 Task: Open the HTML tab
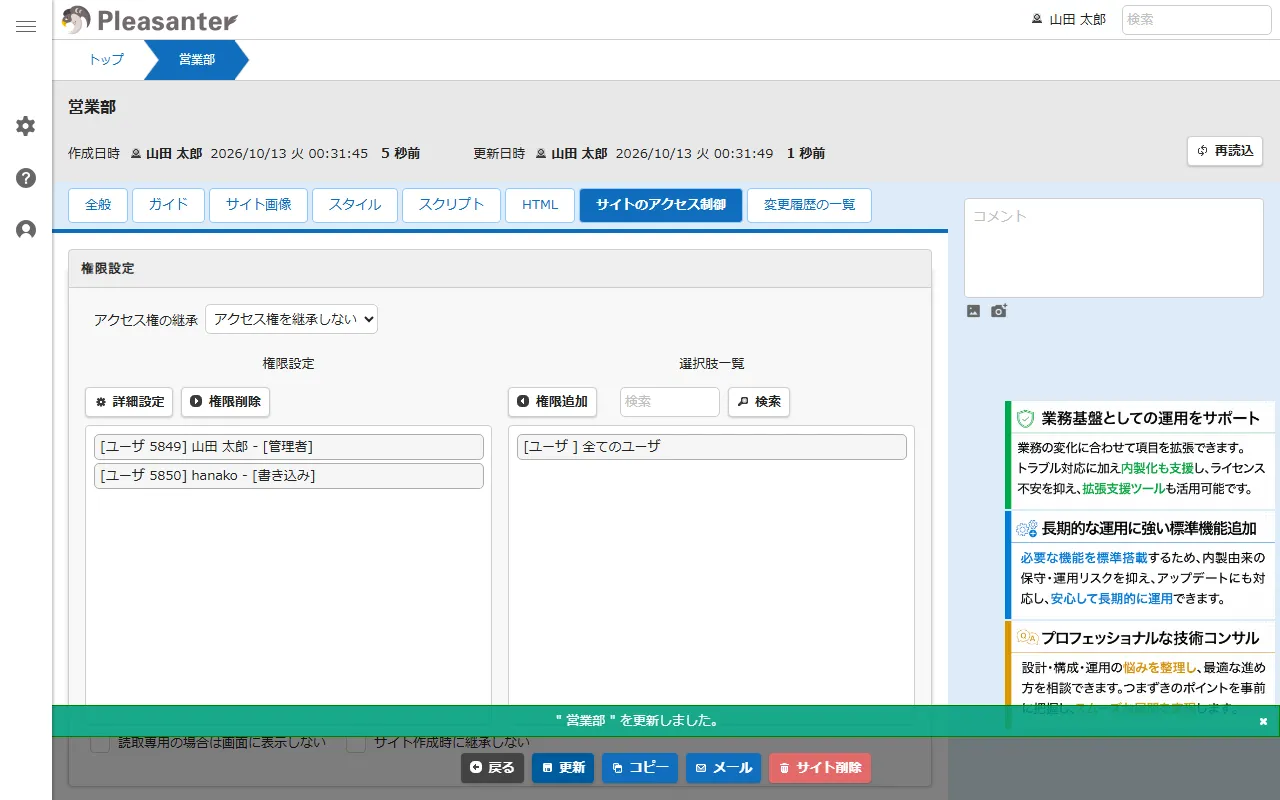click(x=540, y=205)
